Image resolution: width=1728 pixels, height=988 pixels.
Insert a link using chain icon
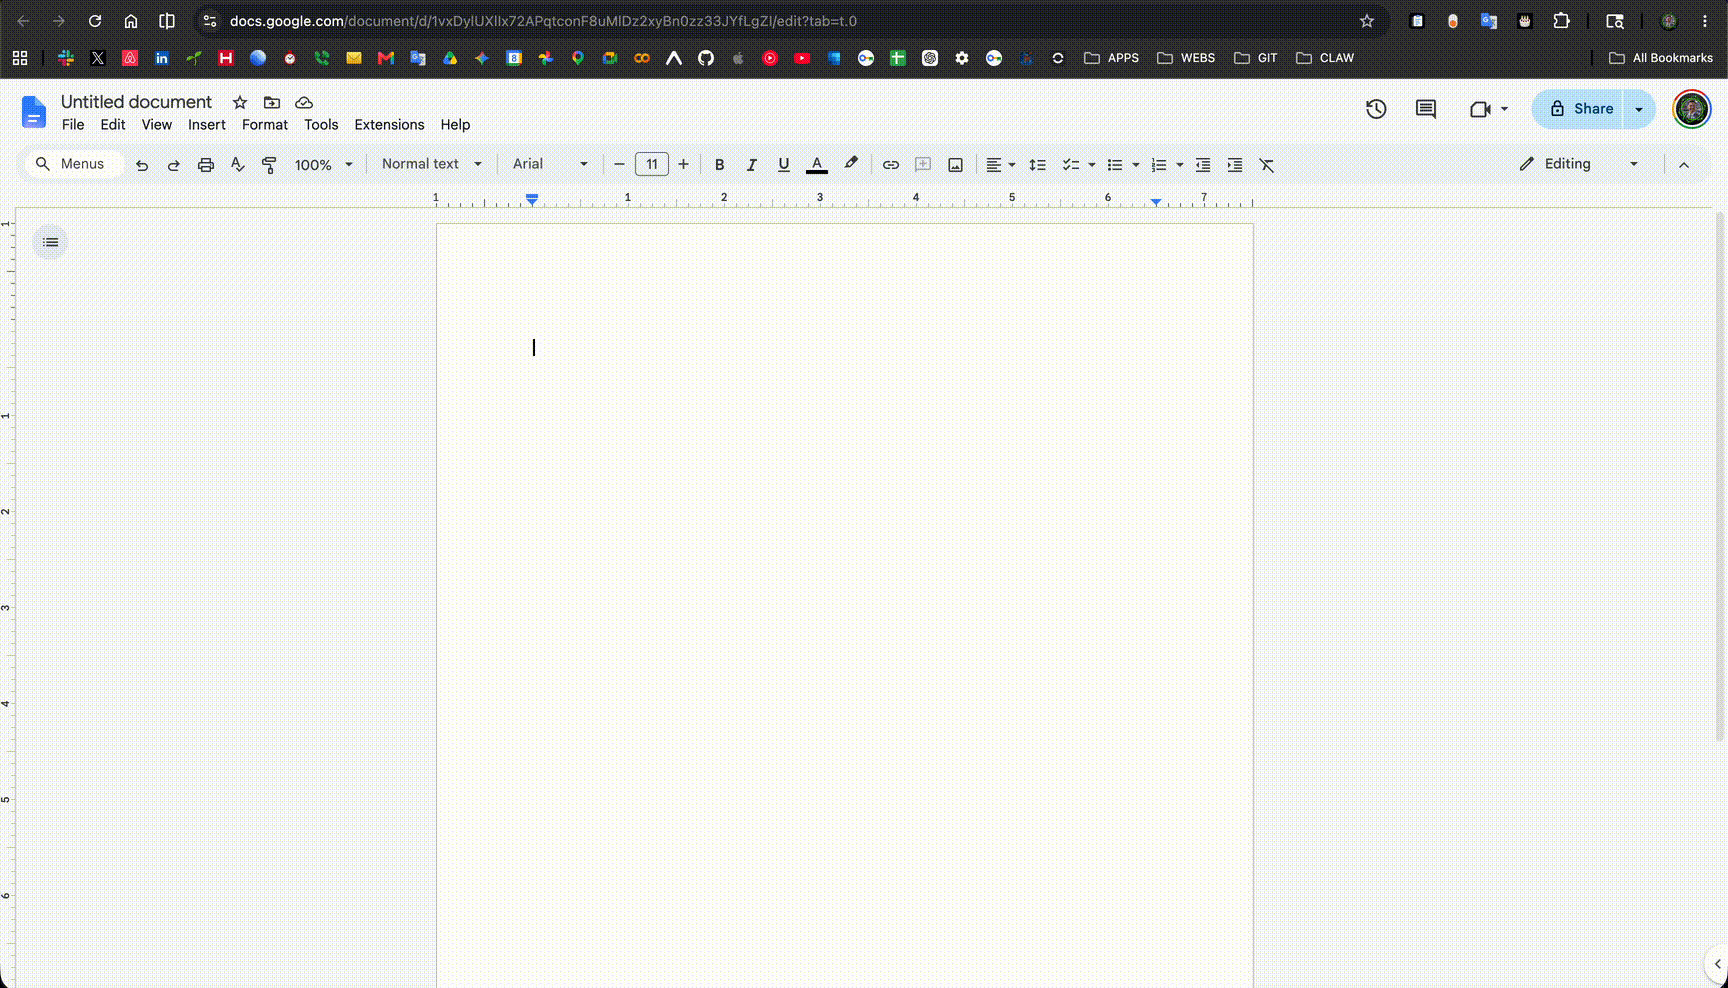pos(890,165)
